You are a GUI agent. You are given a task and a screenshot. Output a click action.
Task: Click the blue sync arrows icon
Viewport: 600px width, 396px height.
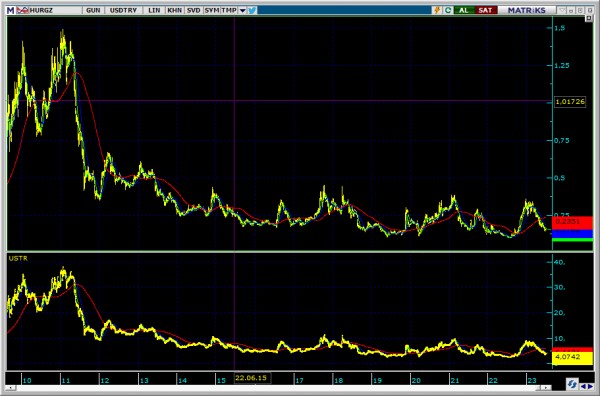pyautogui.click(x=572, y=383)
